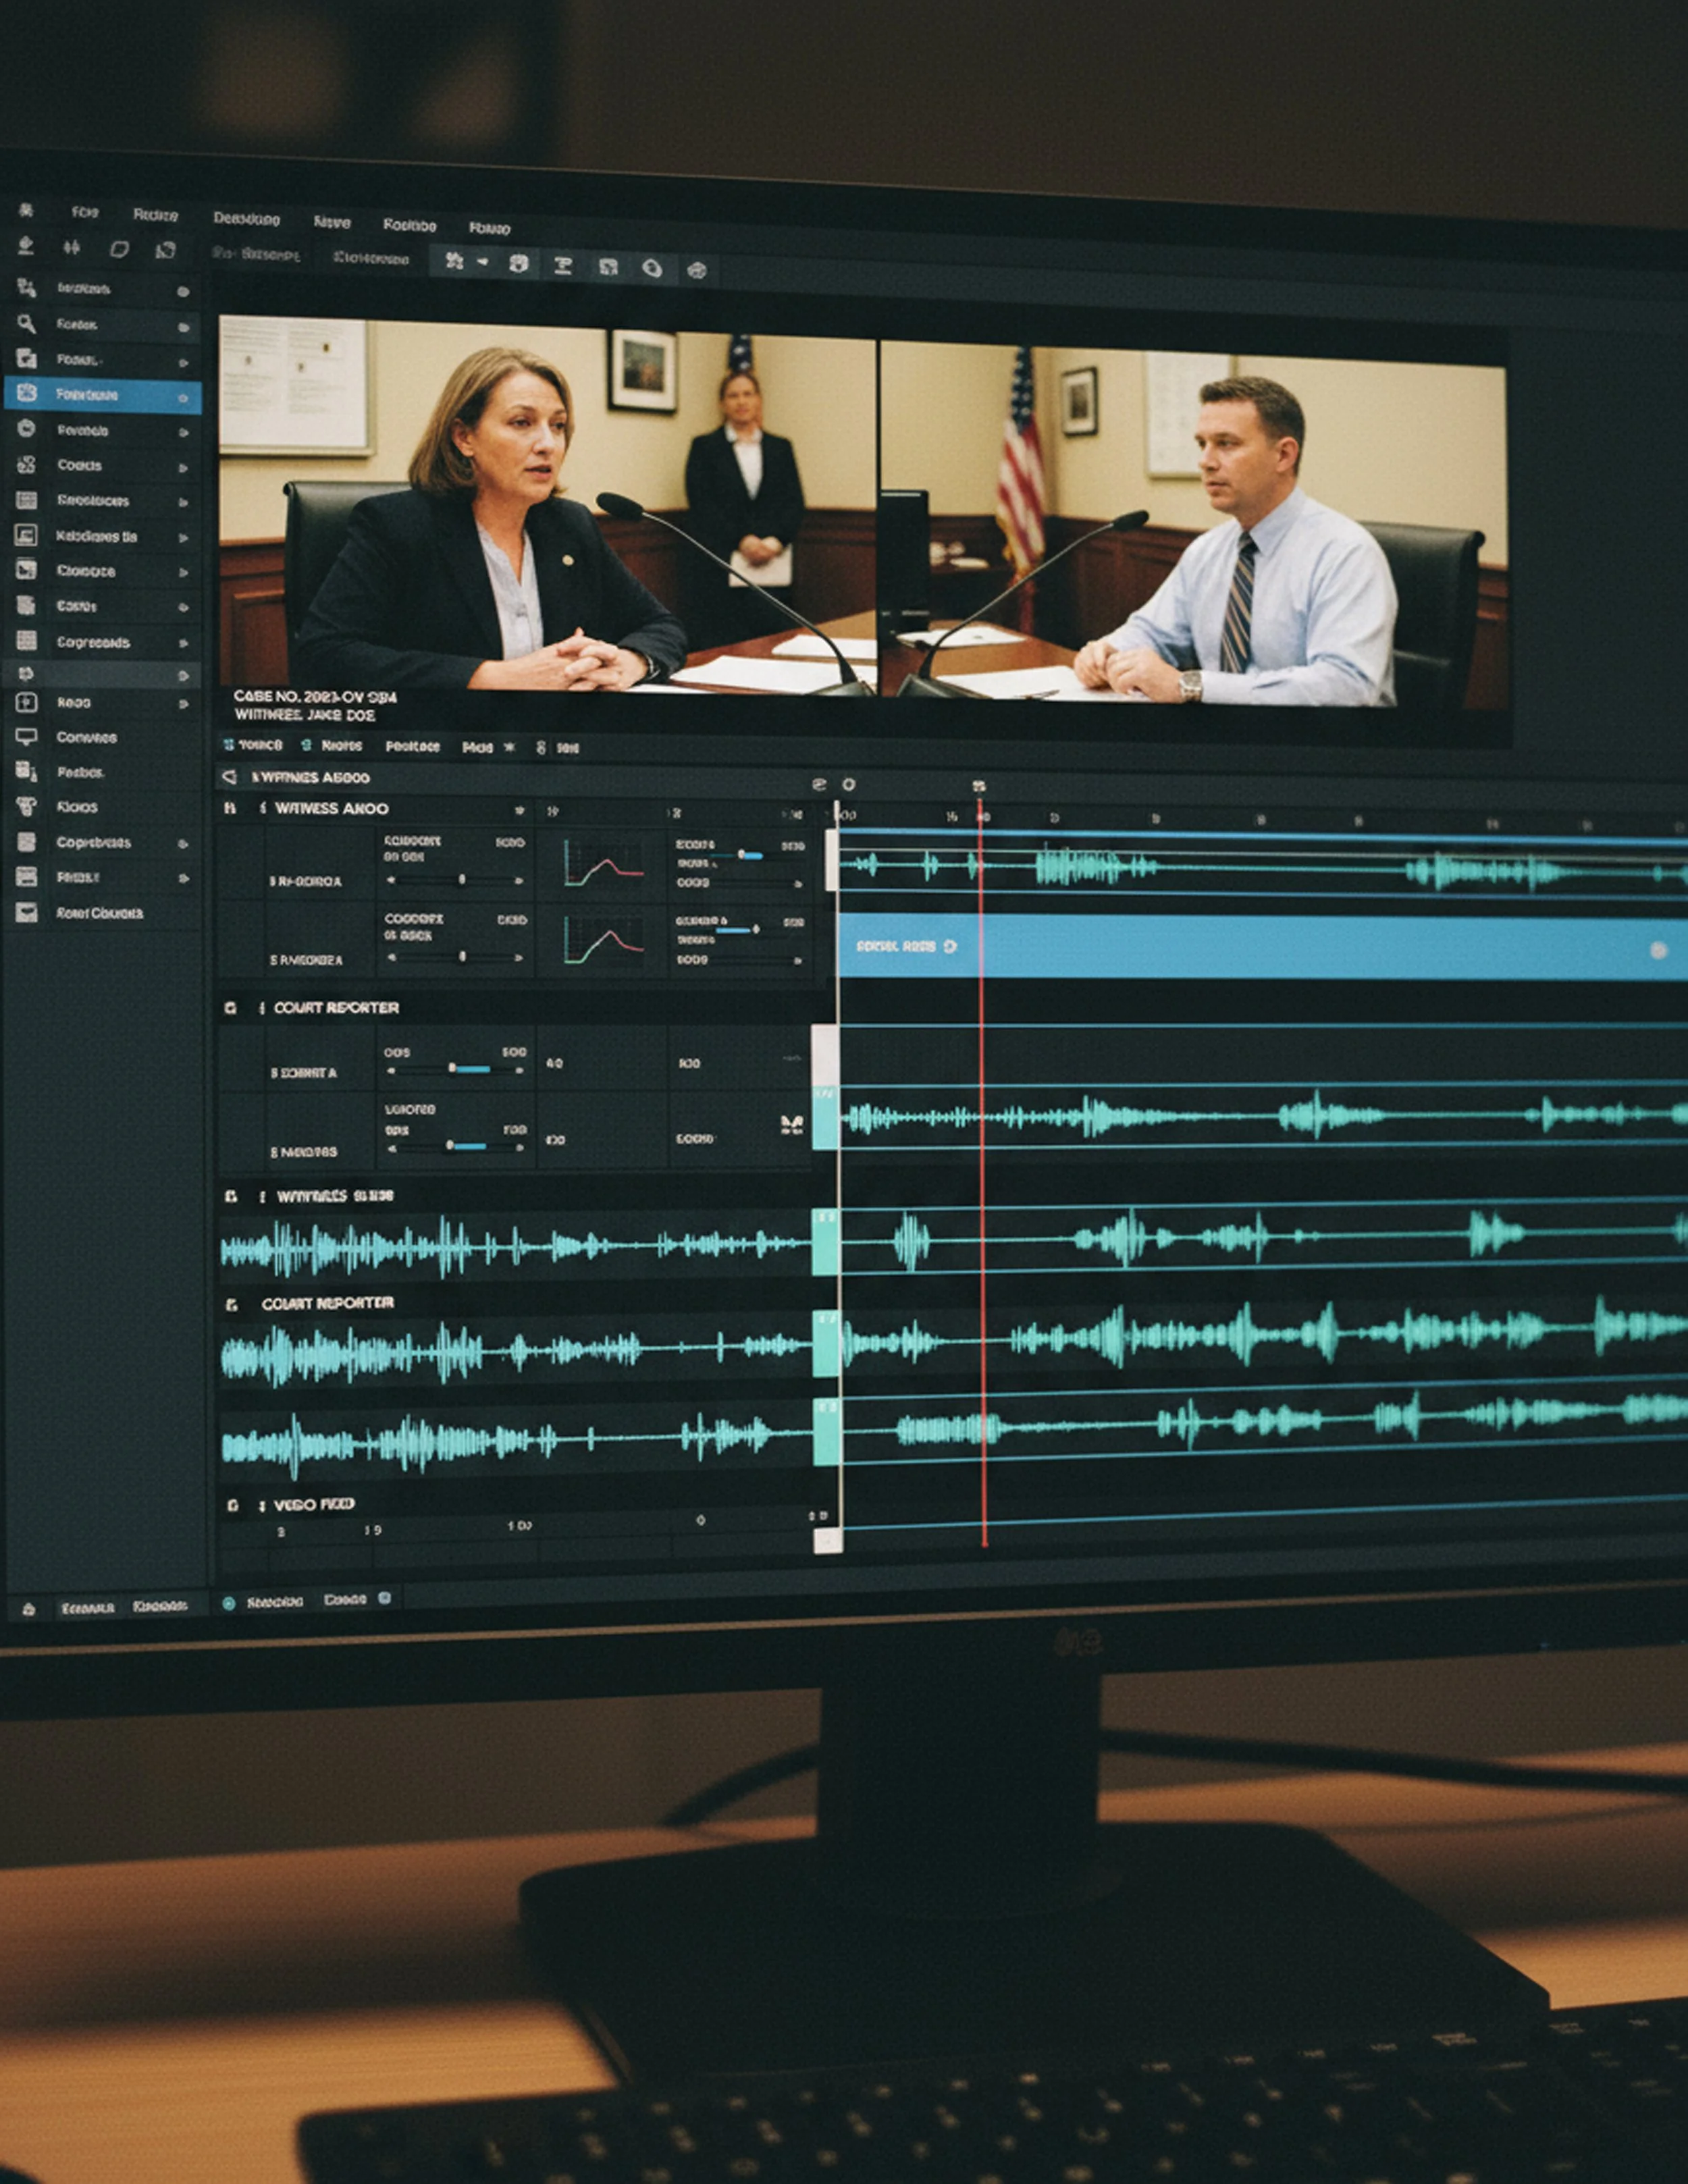Click the envelope icon at the sidebar bottom
Image resolution: width=1688 pixels, height=2184 pixels.
(26, 912)
